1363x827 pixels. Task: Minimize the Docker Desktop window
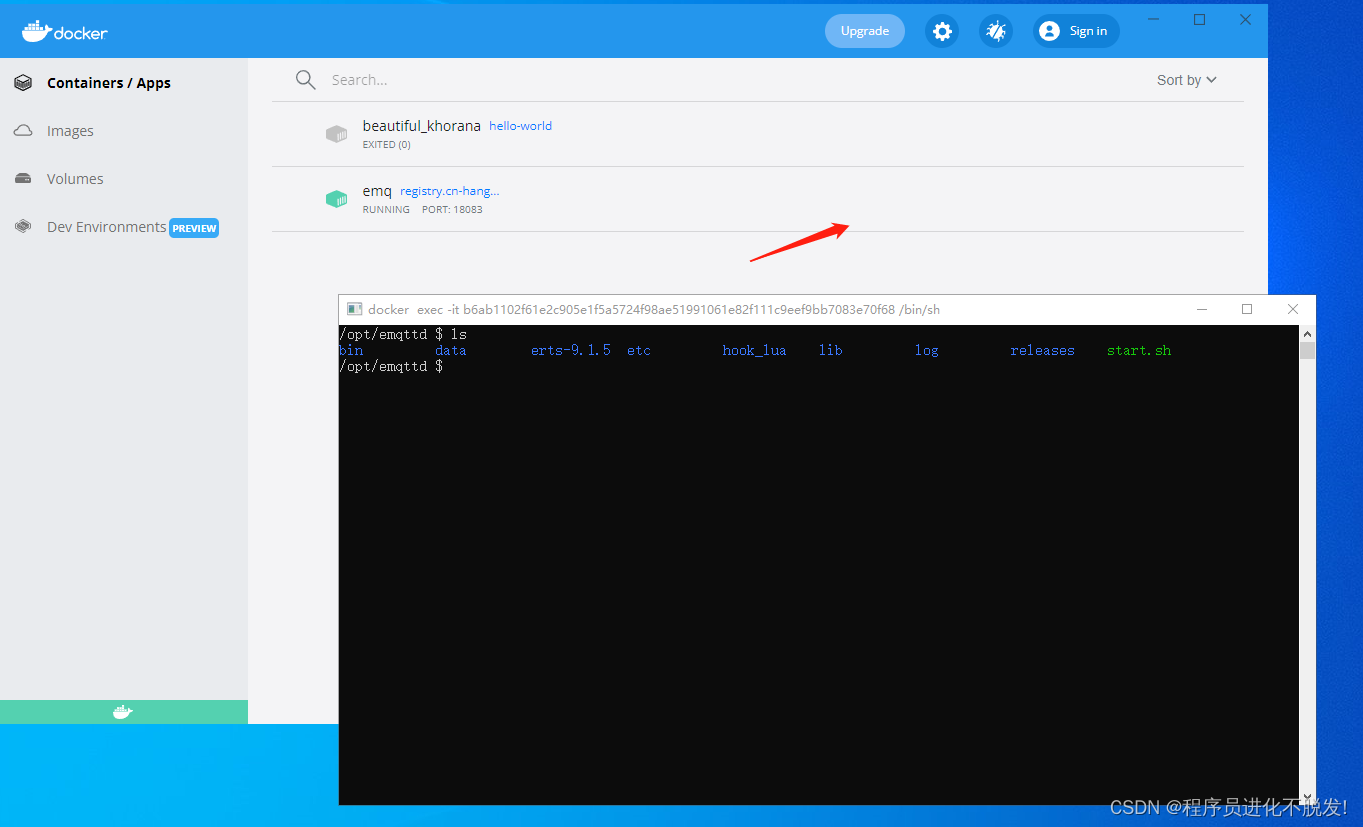(1153, 20)
